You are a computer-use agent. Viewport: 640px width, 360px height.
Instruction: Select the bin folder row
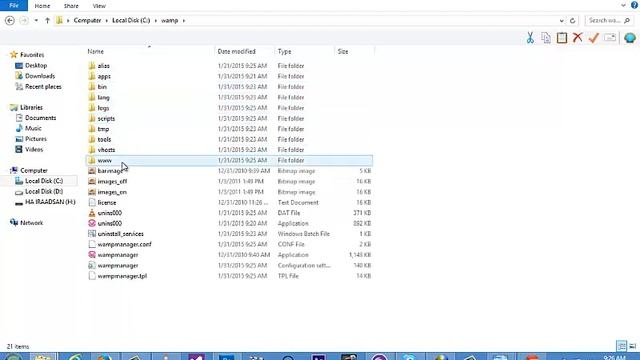coord(229,87)
